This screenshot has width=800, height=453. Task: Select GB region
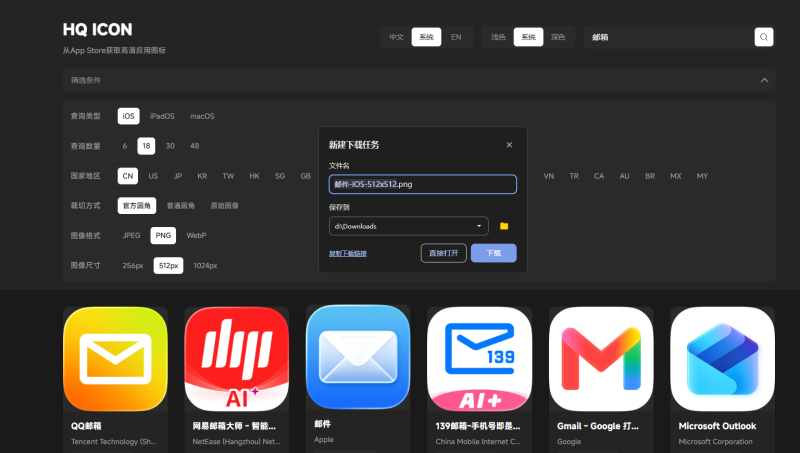point(306,175)
